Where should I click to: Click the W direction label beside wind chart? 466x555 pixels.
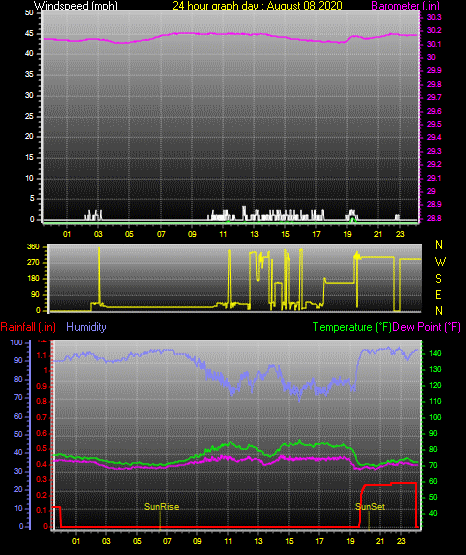click(440, 262)
